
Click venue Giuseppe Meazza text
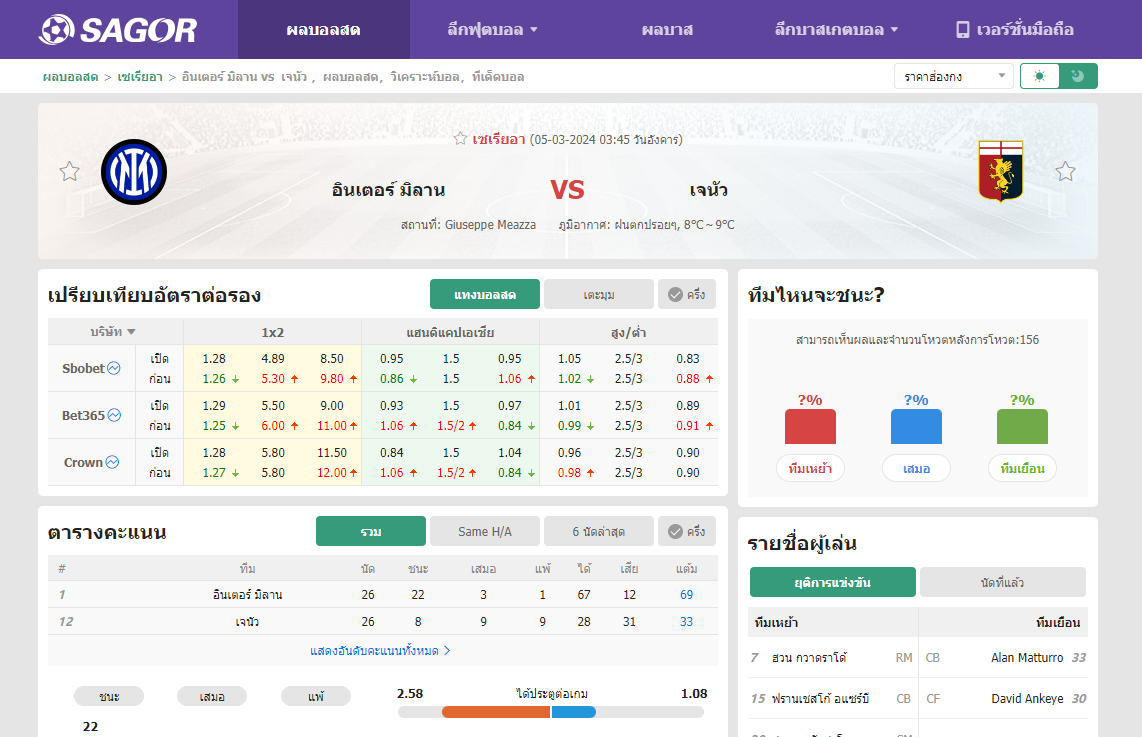point(490,225)
